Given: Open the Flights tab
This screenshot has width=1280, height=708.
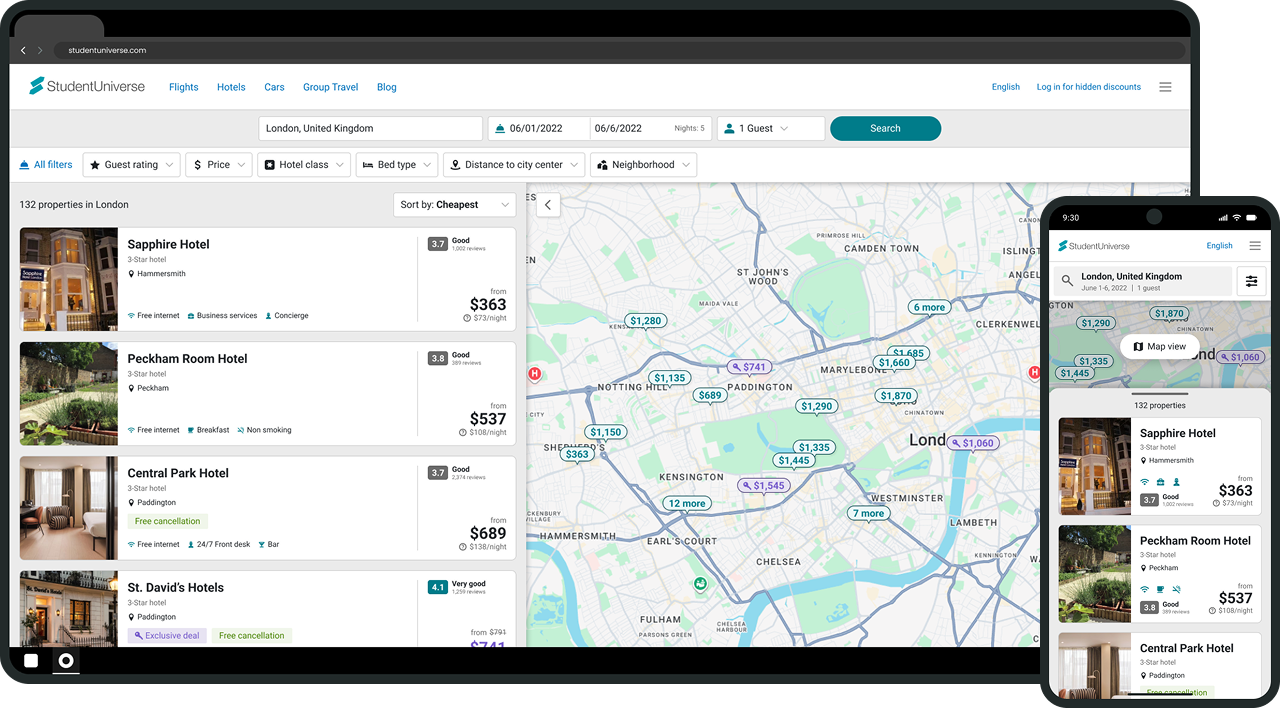Looking at the screenshot, I should click(184, 87).
